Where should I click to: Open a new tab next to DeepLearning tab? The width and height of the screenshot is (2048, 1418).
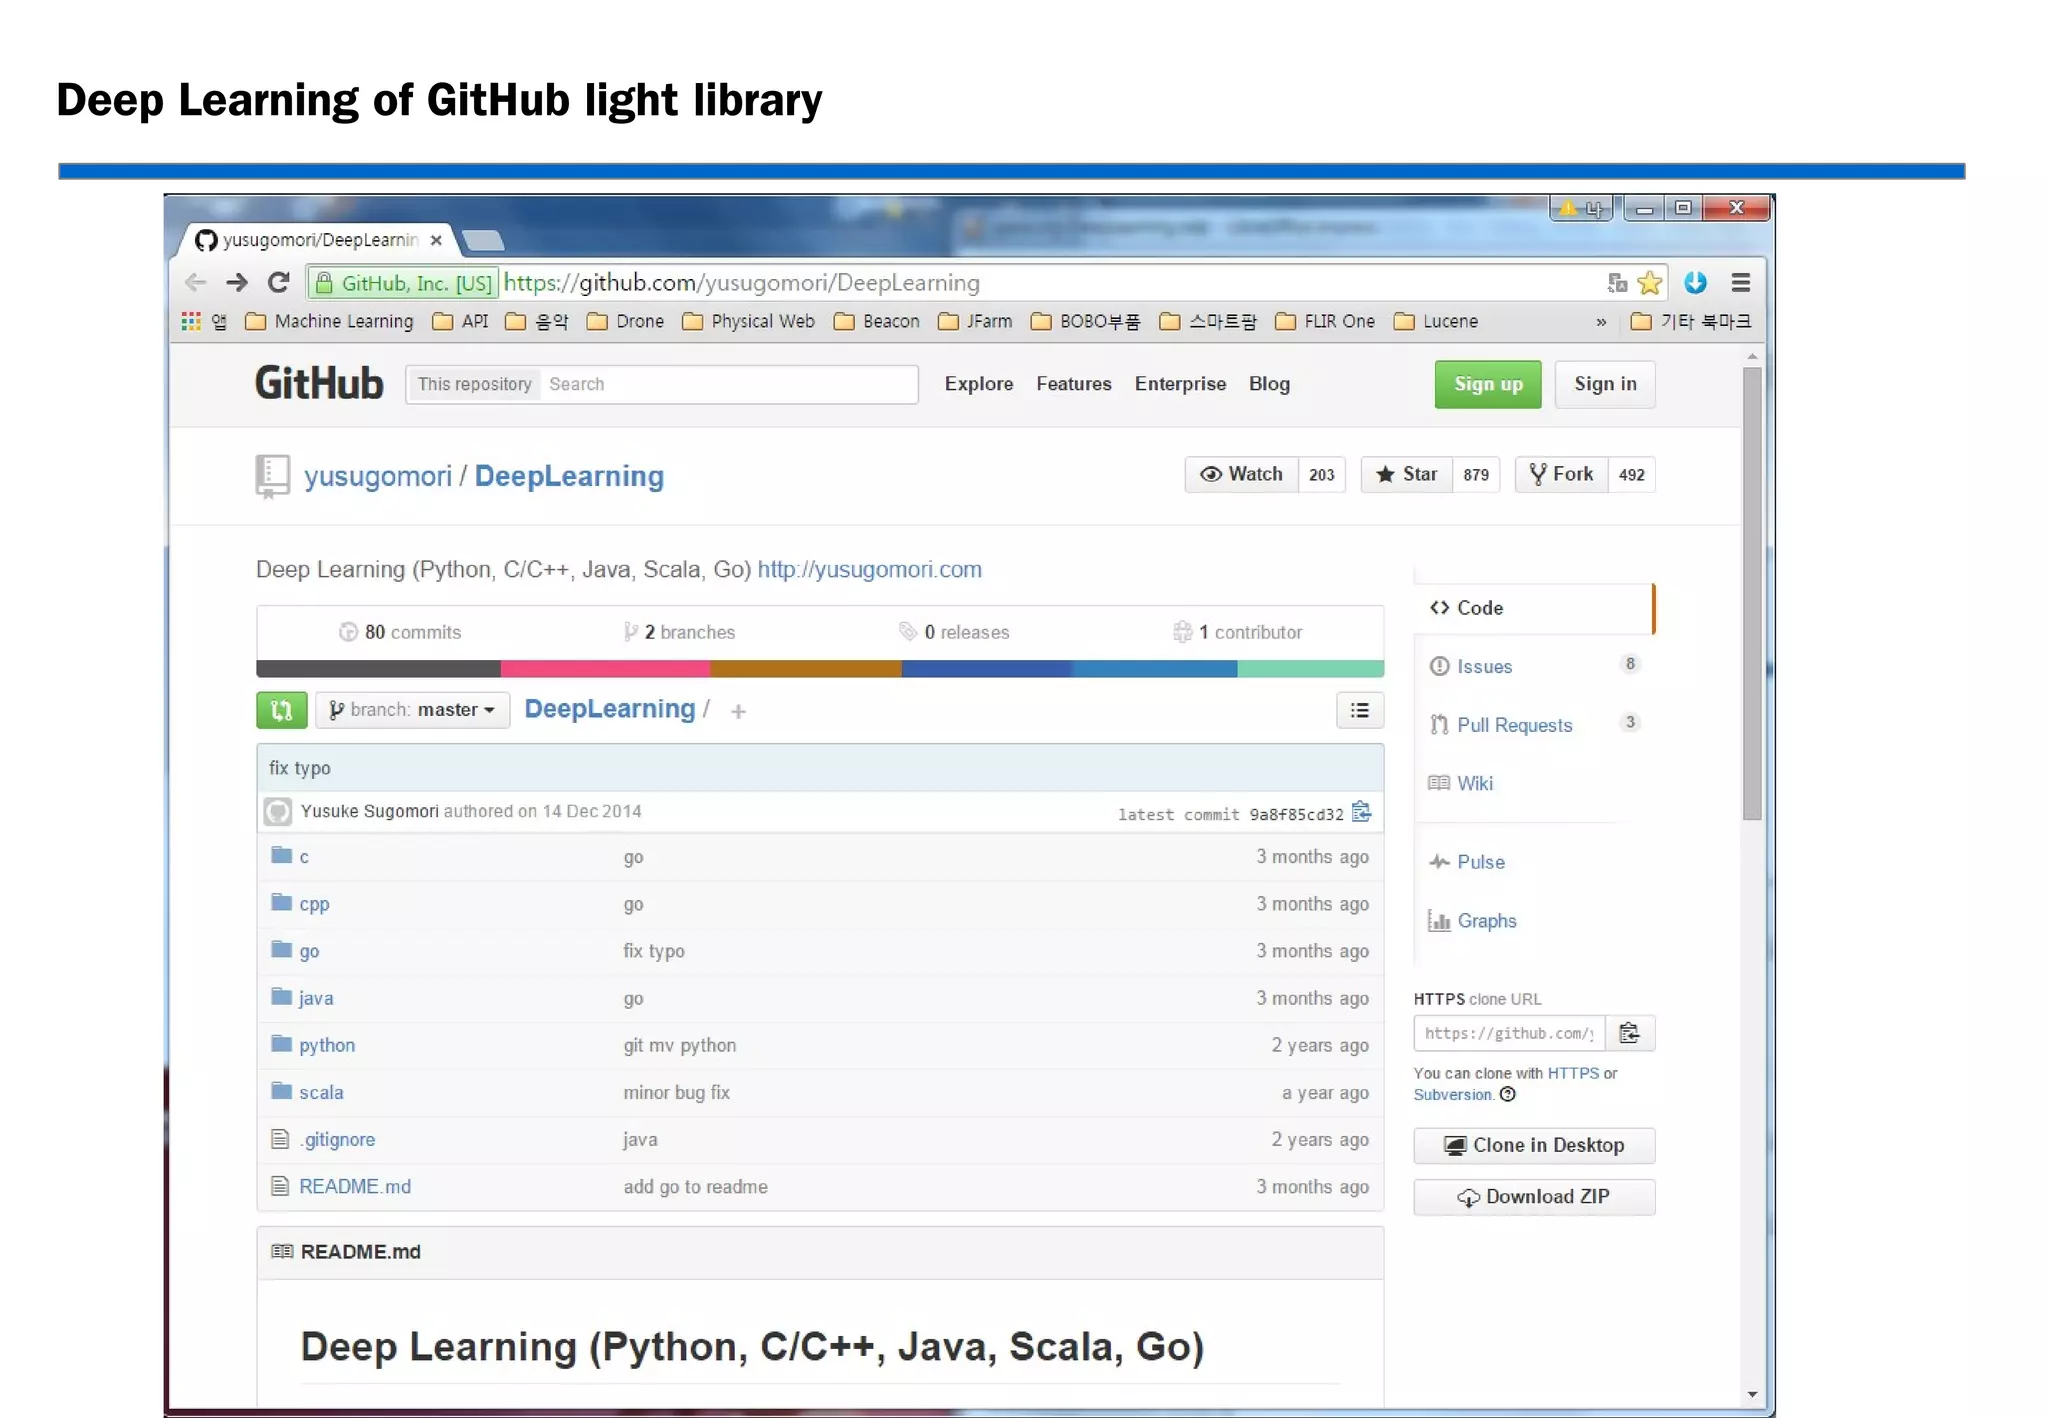(x=484, y=240)
